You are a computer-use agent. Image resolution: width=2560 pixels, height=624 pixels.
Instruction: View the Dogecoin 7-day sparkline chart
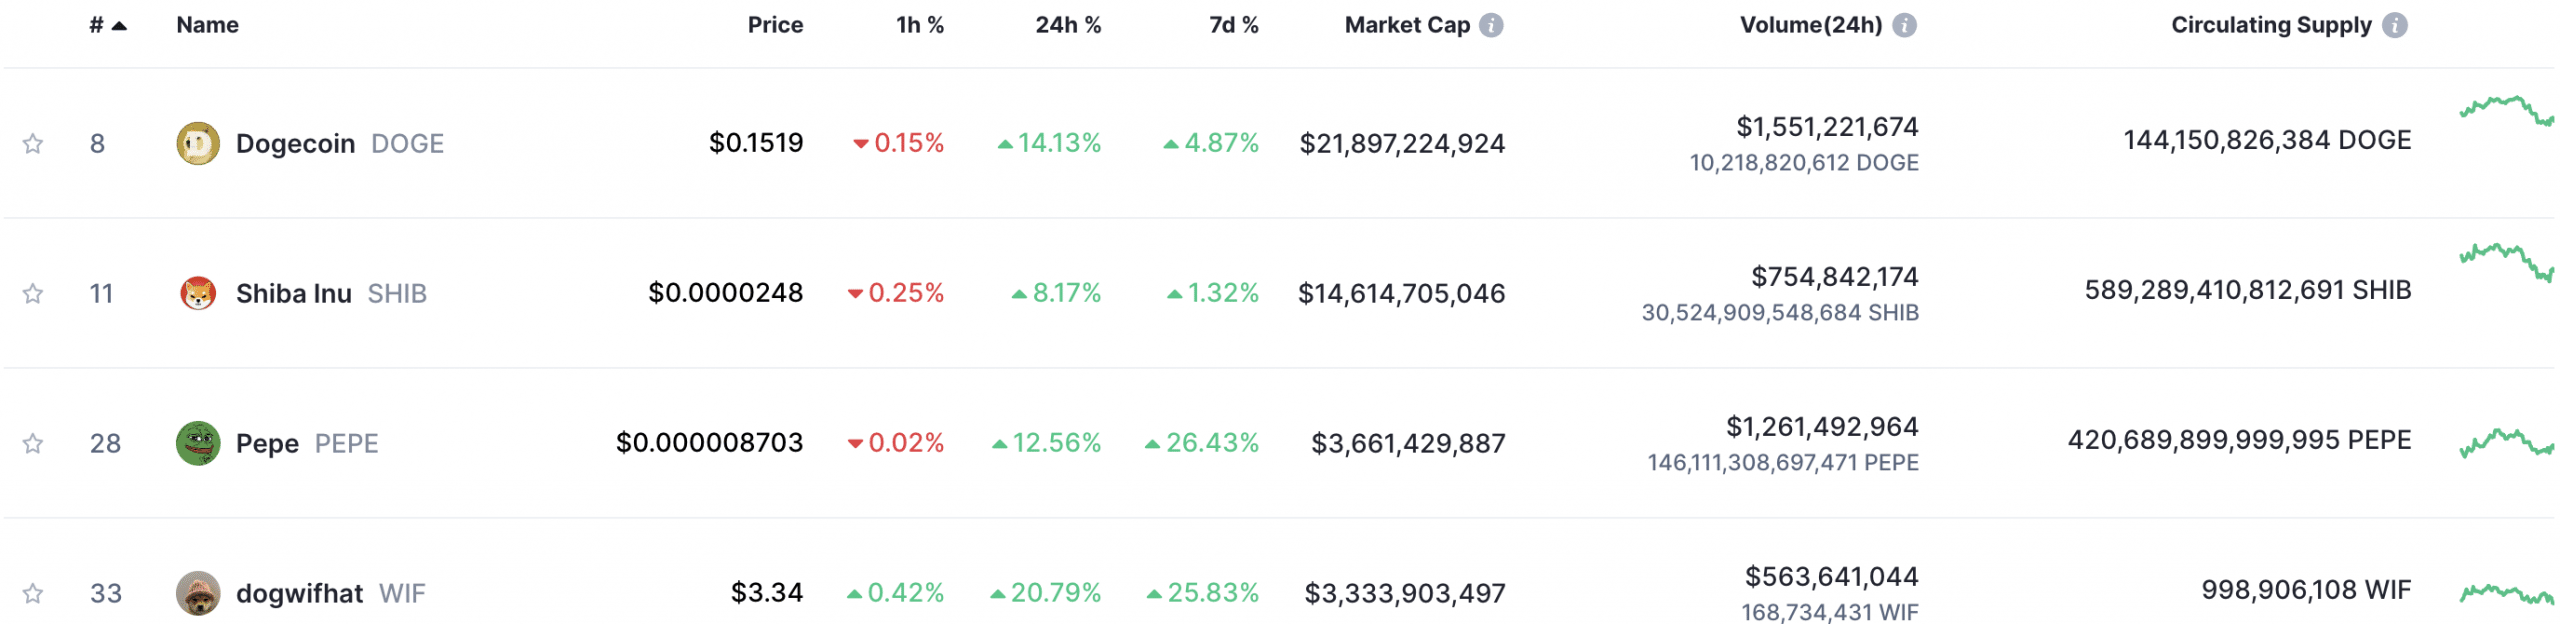point(2506,110)
